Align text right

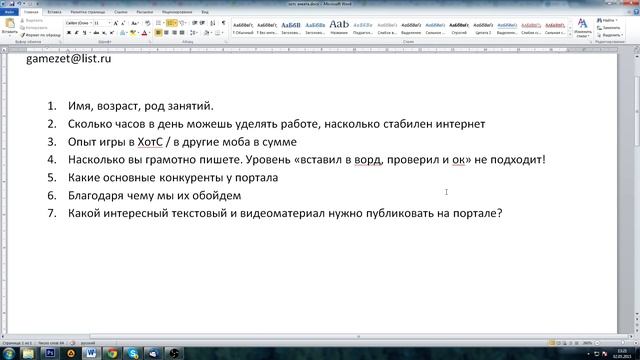pos(174,33)
